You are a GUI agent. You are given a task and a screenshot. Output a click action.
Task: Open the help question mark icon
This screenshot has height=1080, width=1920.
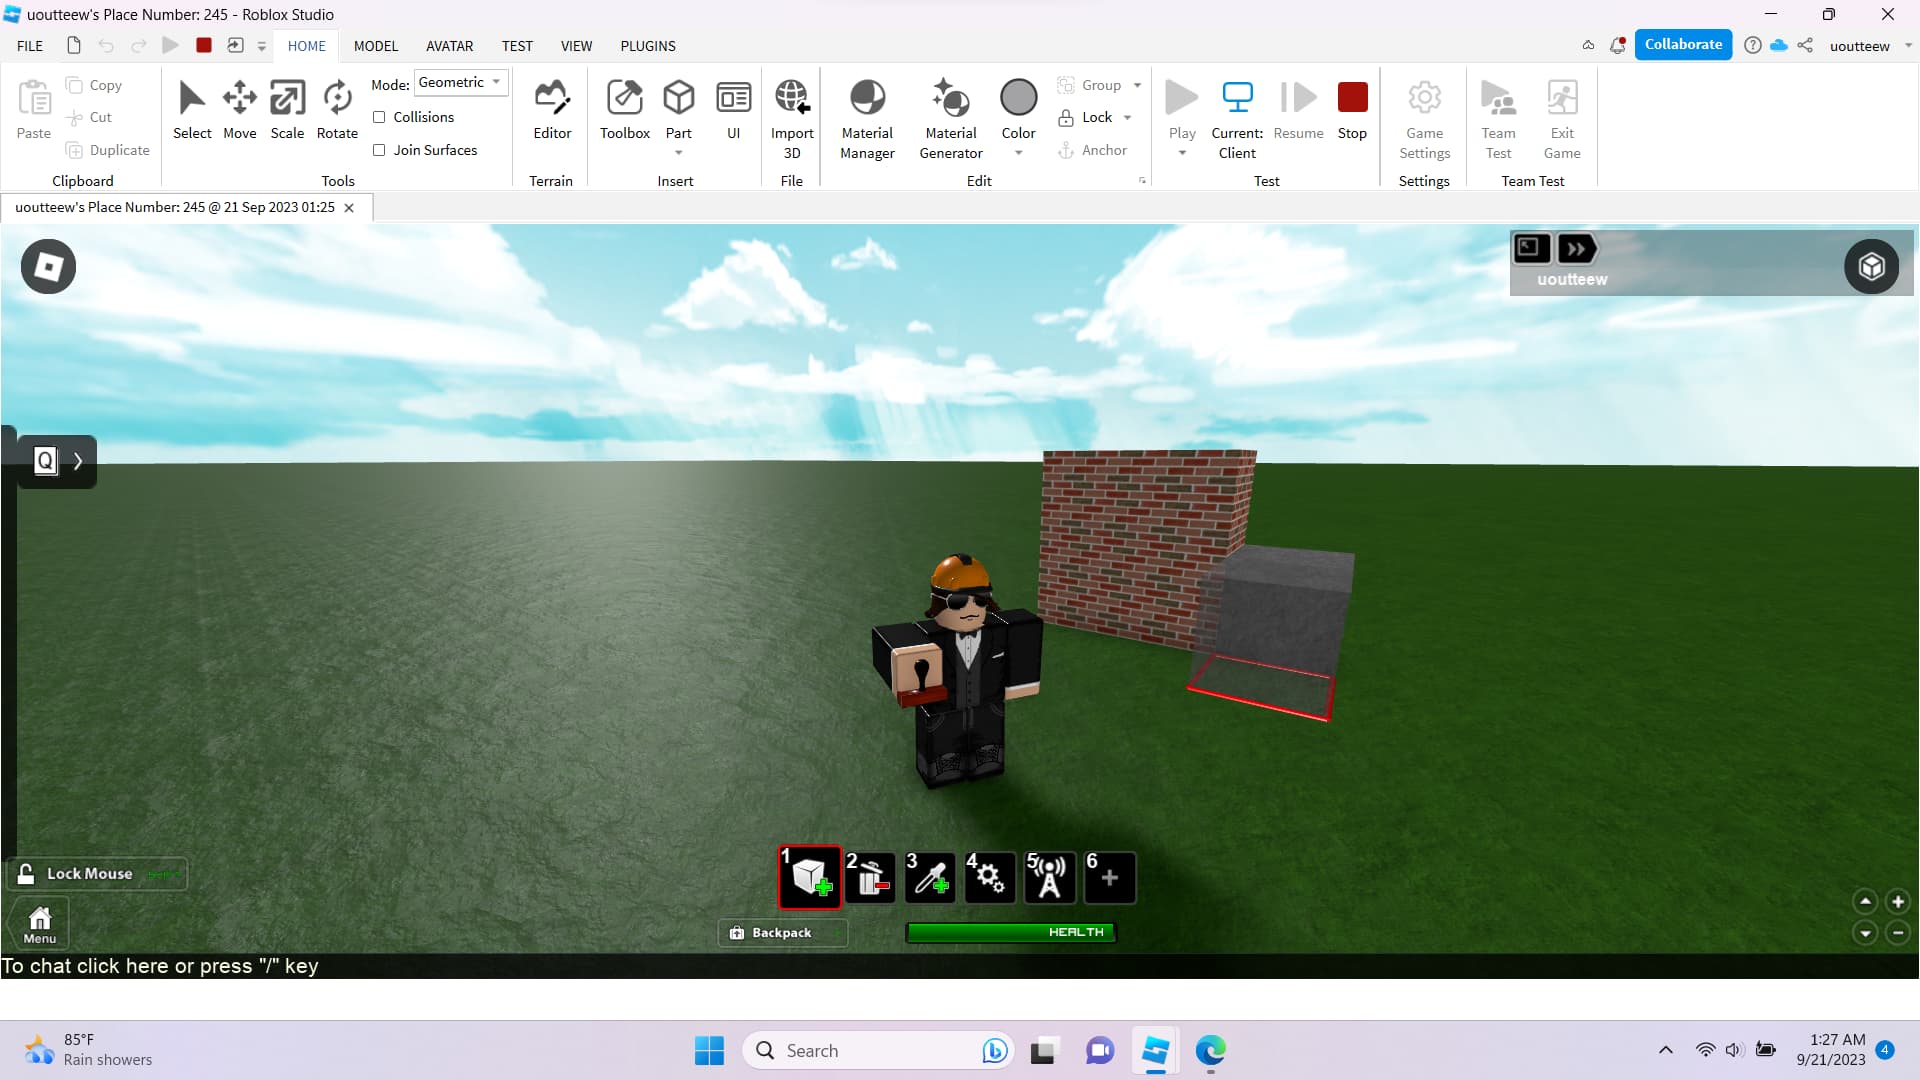pos(1752,45)
